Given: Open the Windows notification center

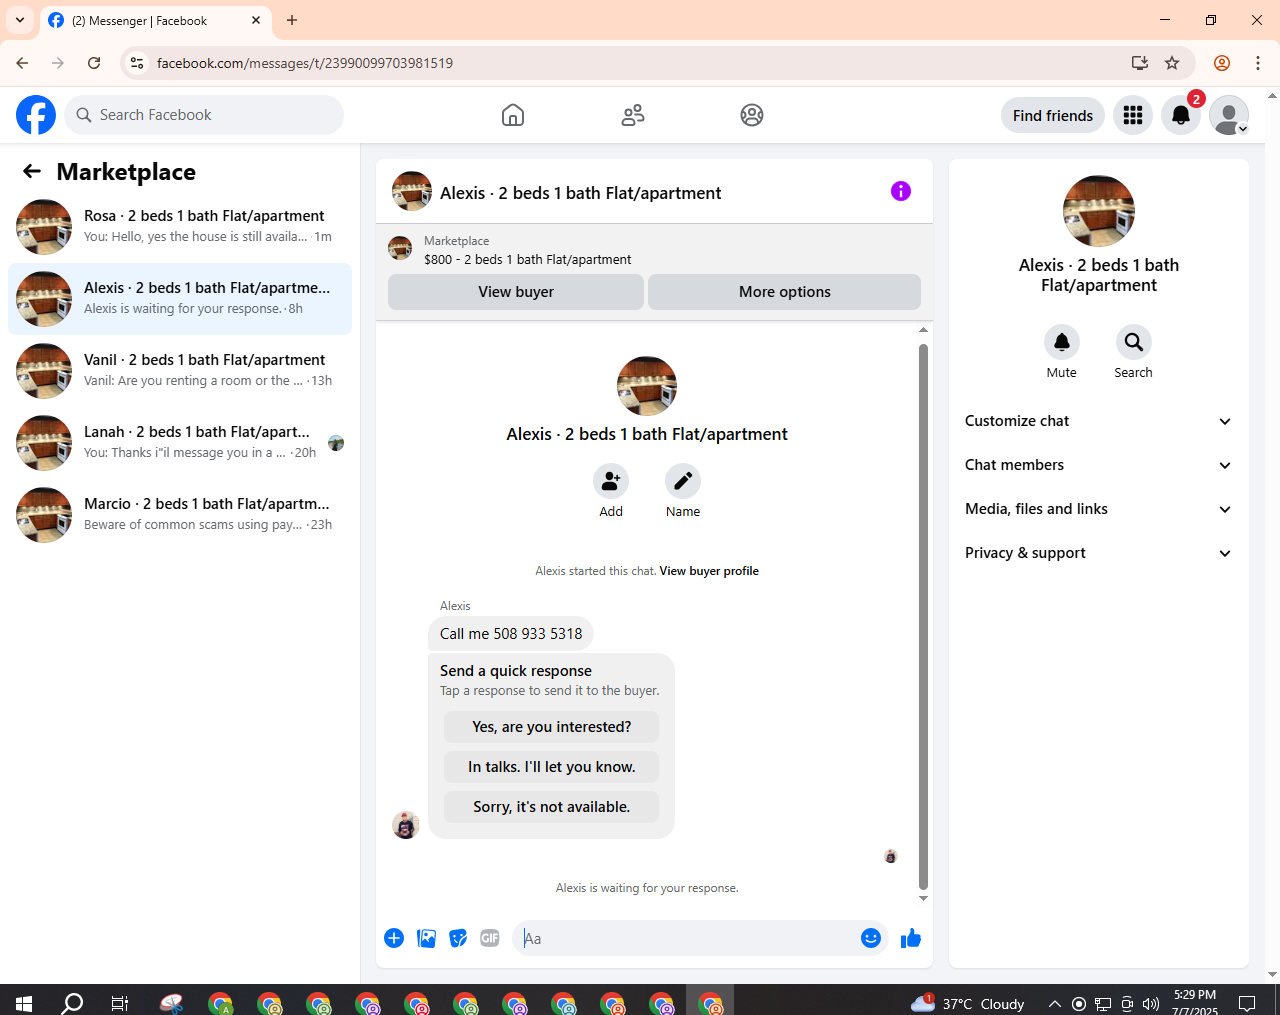Looking at the screenshot, I should (x=1247, y=1003).
